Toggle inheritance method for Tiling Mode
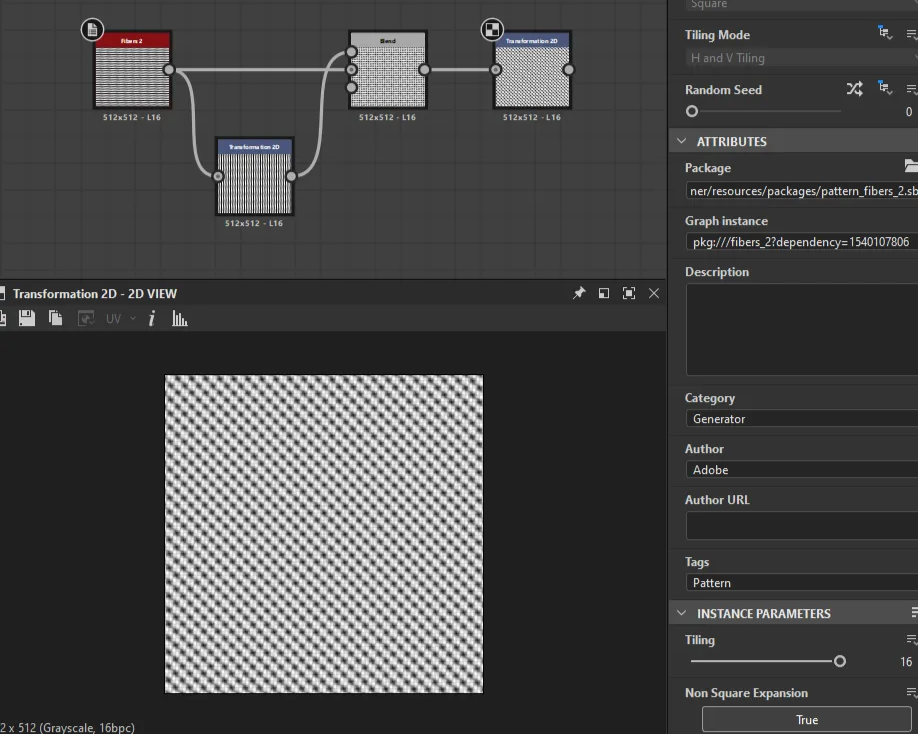Screen dimensions: 918x734 pos(885,34)
